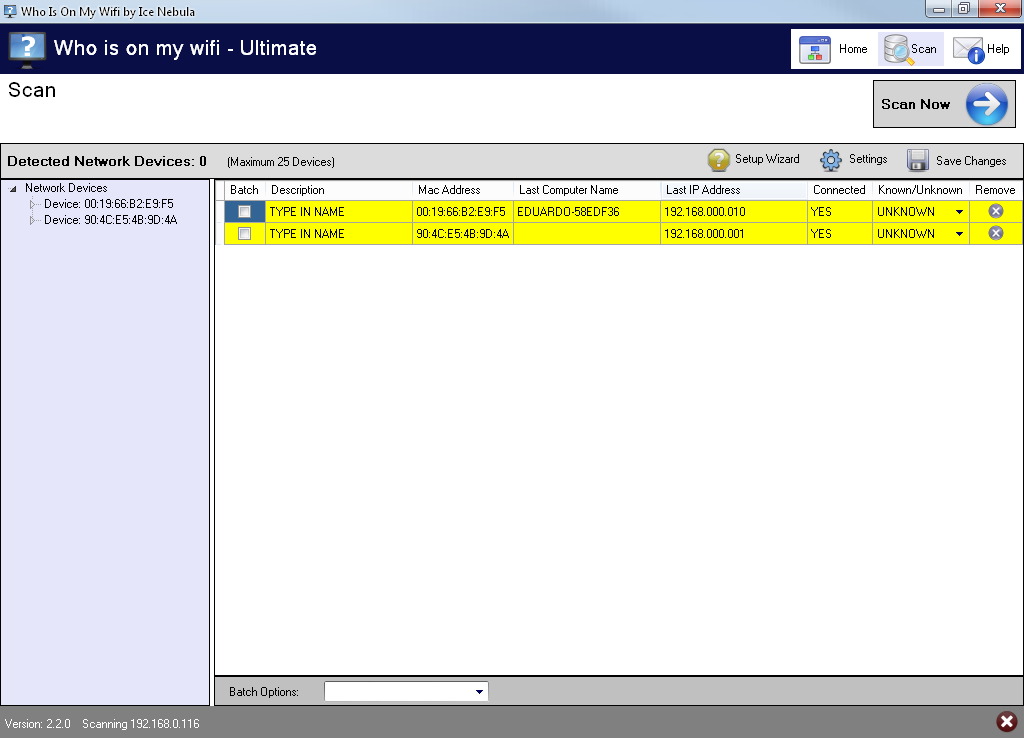
Task: Click the blue Scan Now arrow
Action: pyautogui.click(x=986, y=104)
